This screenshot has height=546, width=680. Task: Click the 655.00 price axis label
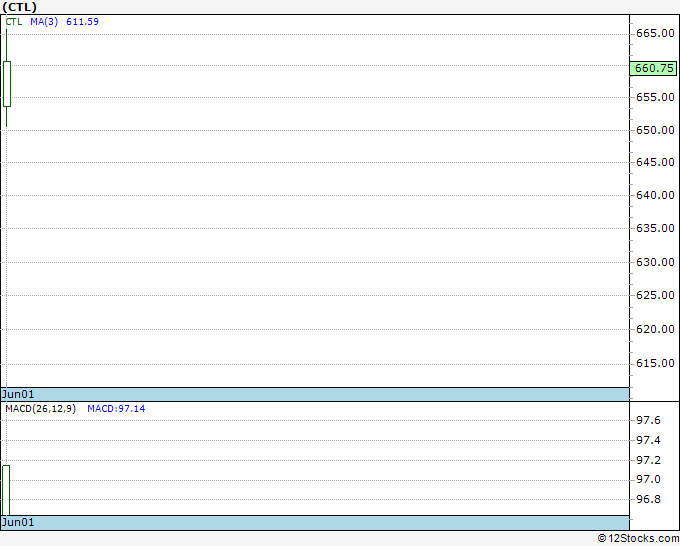(x=655, y=97)
